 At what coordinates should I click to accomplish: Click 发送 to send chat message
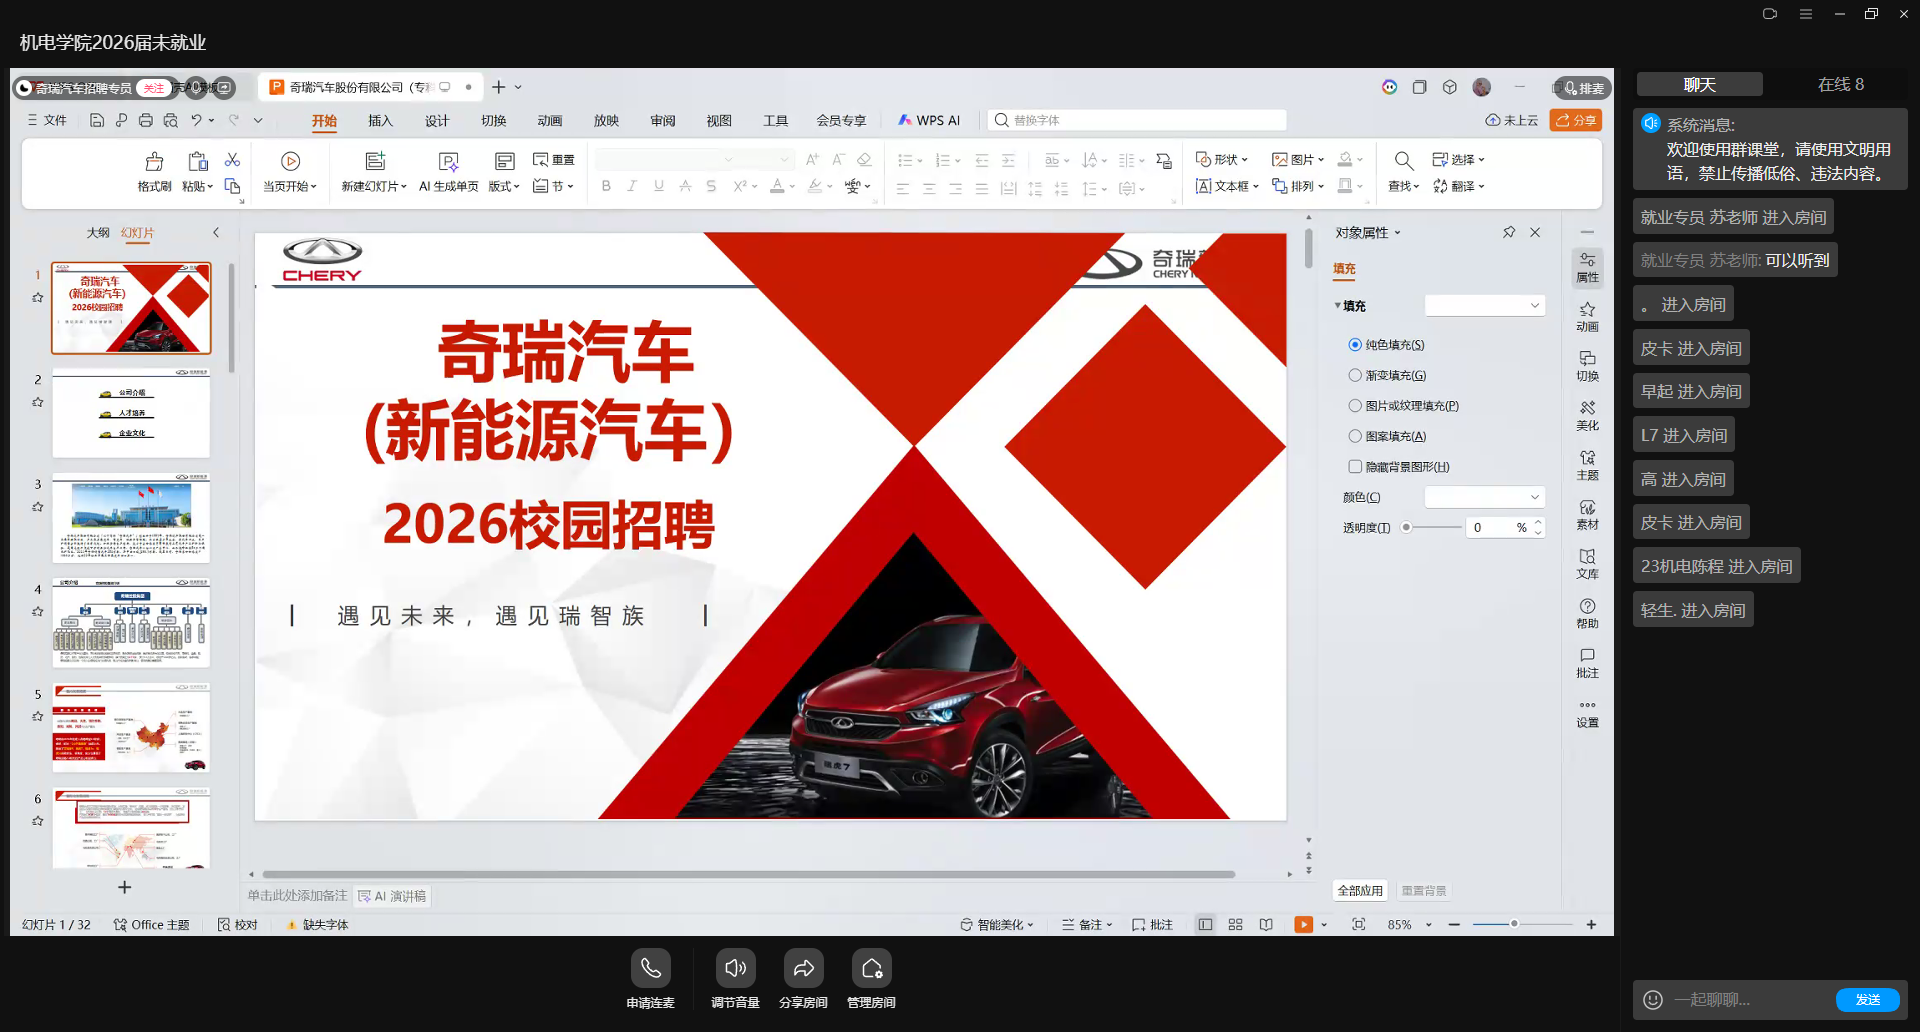pos(1868,999)
